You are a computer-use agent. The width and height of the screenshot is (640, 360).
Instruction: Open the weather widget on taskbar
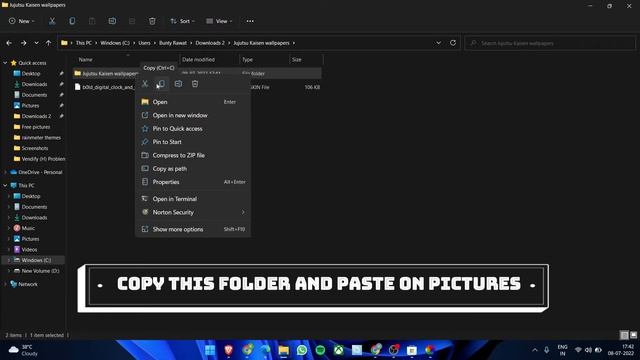[24, 350]
